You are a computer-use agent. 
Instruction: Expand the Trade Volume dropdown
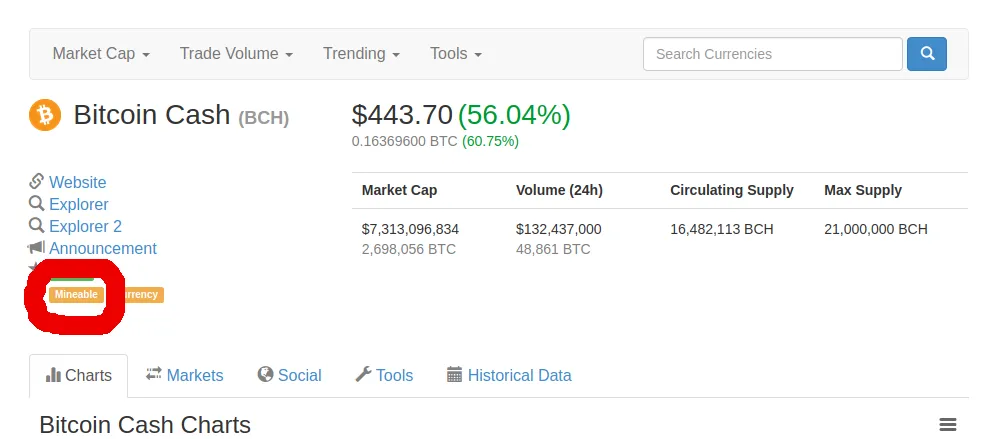click(x=236, y=54)
